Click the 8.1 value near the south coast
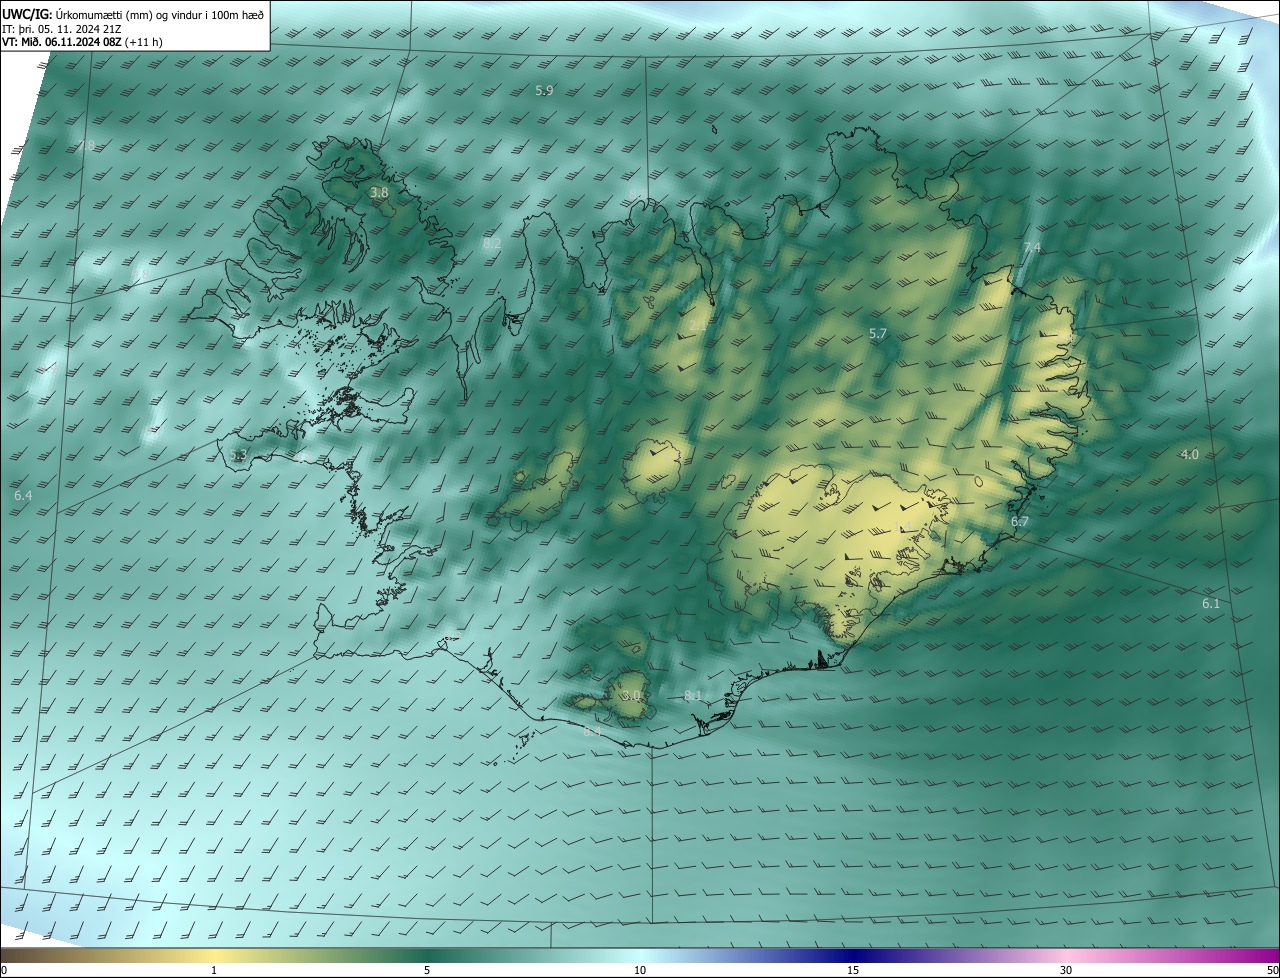Image resolution: width=1280 pixels, height=978 pixels. click(x=692, y=695)
